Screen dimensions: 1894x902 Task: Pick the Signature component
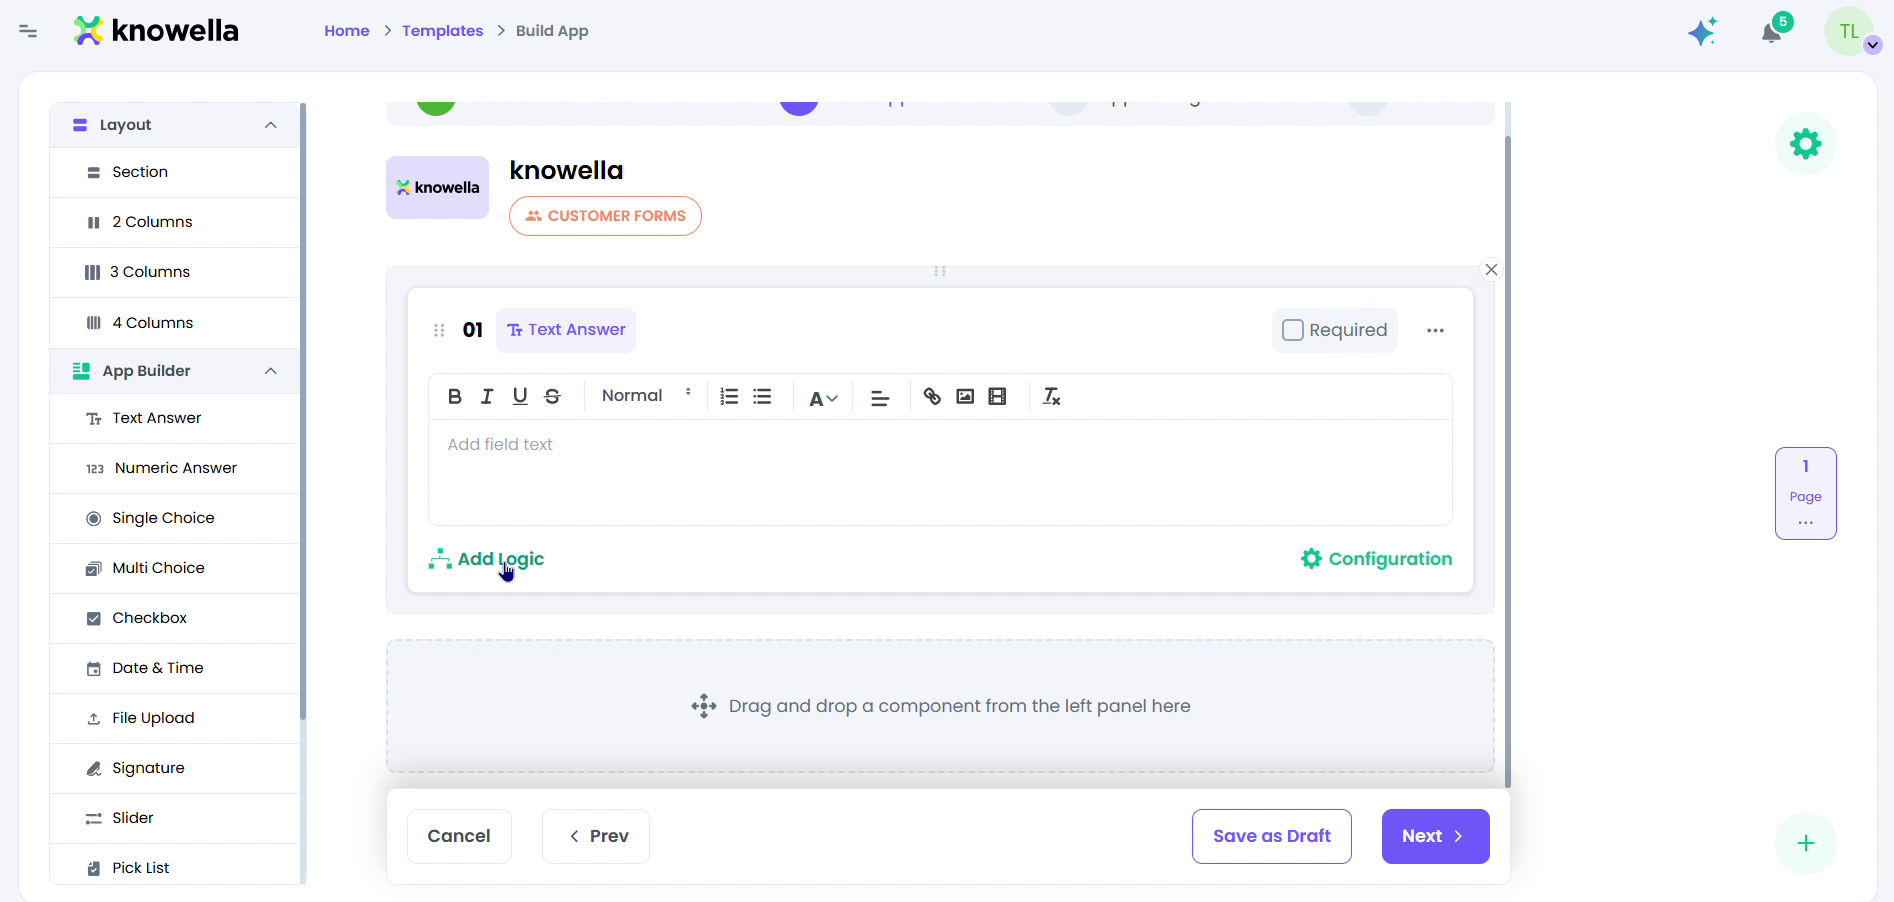pyautogui.click(x=175, y=768)
